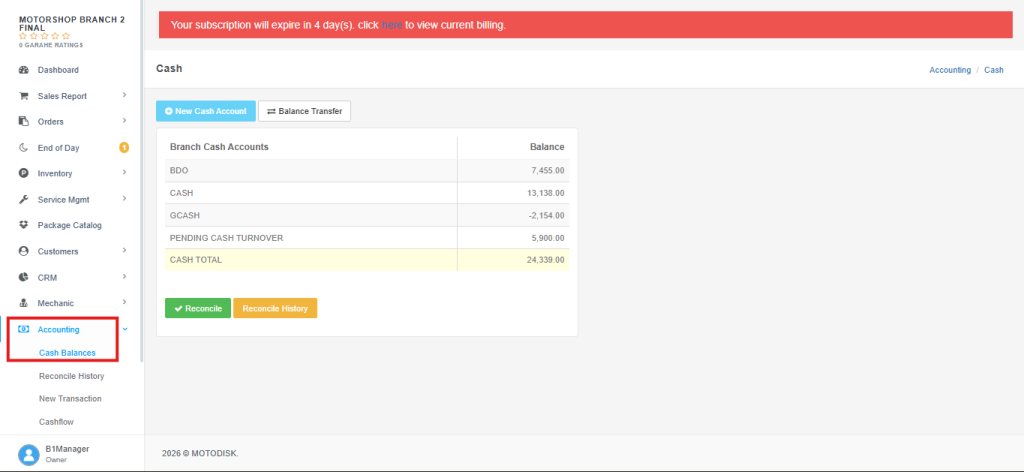Image resolution: width=1024 pixels, height=472 pixels.
Task: Click the green Reconcile button
Action: coord(198,308)
